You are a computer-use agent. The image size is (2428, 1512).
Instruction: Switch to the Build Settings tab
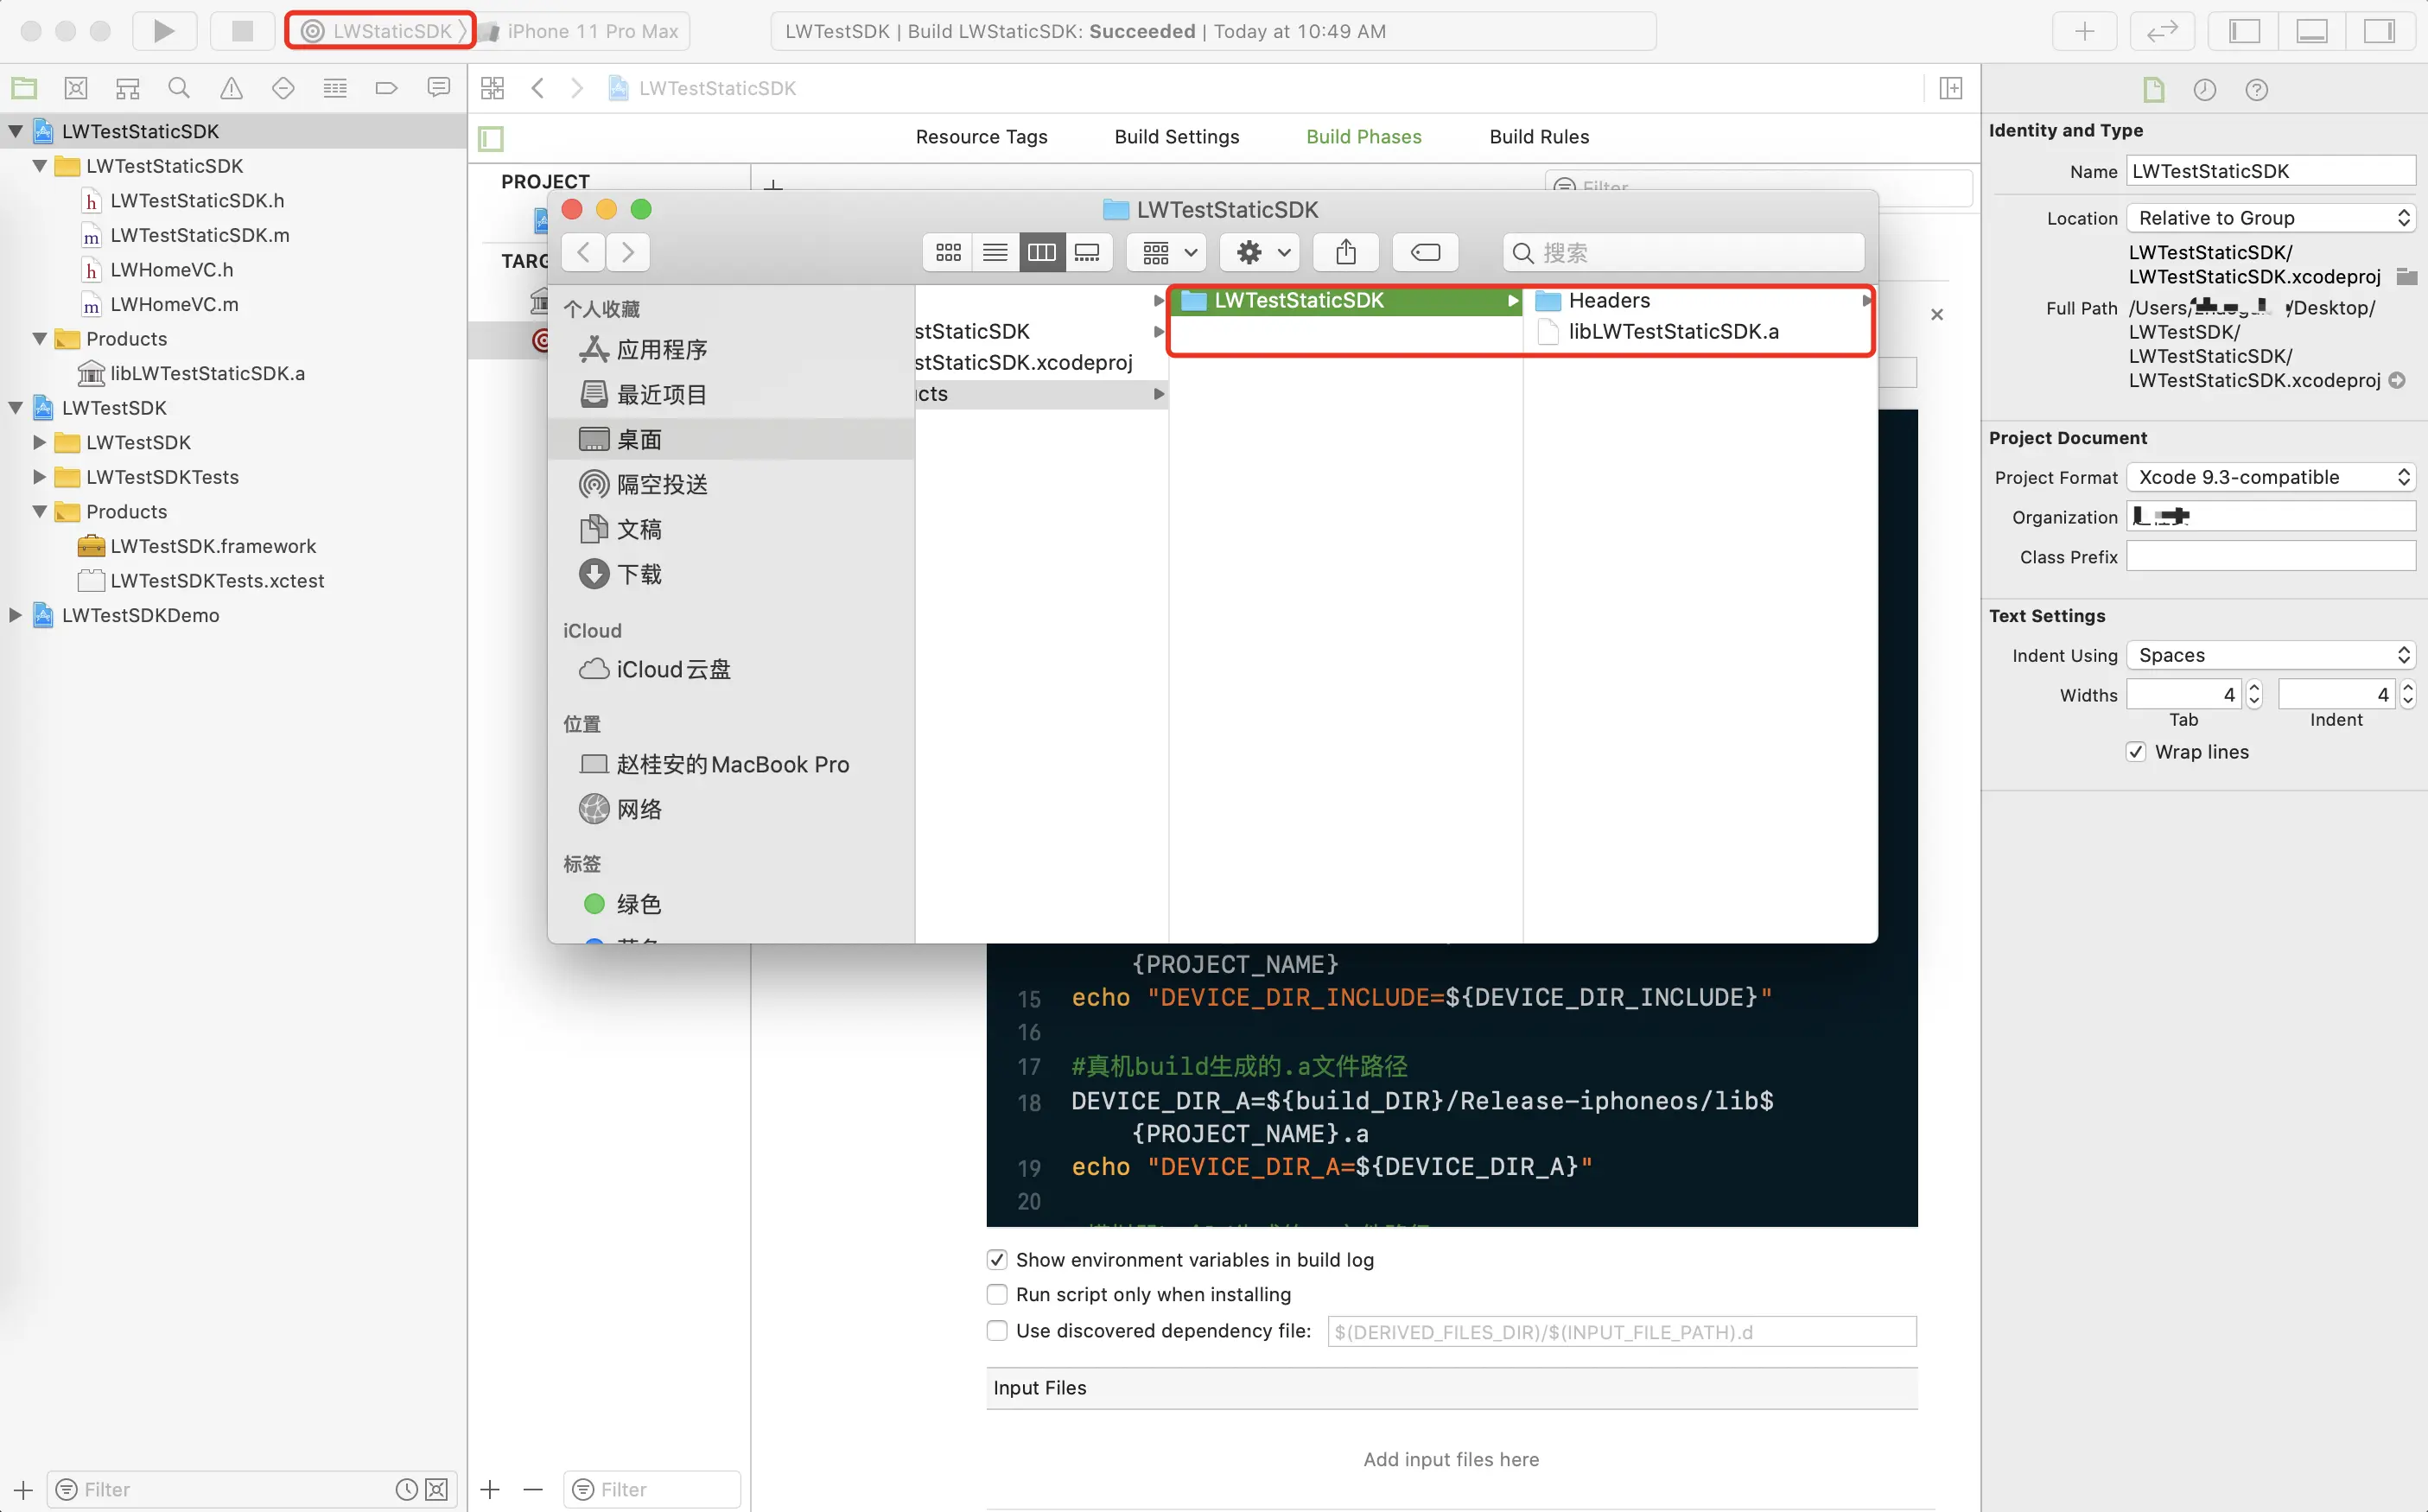[x=1176, y=136]
